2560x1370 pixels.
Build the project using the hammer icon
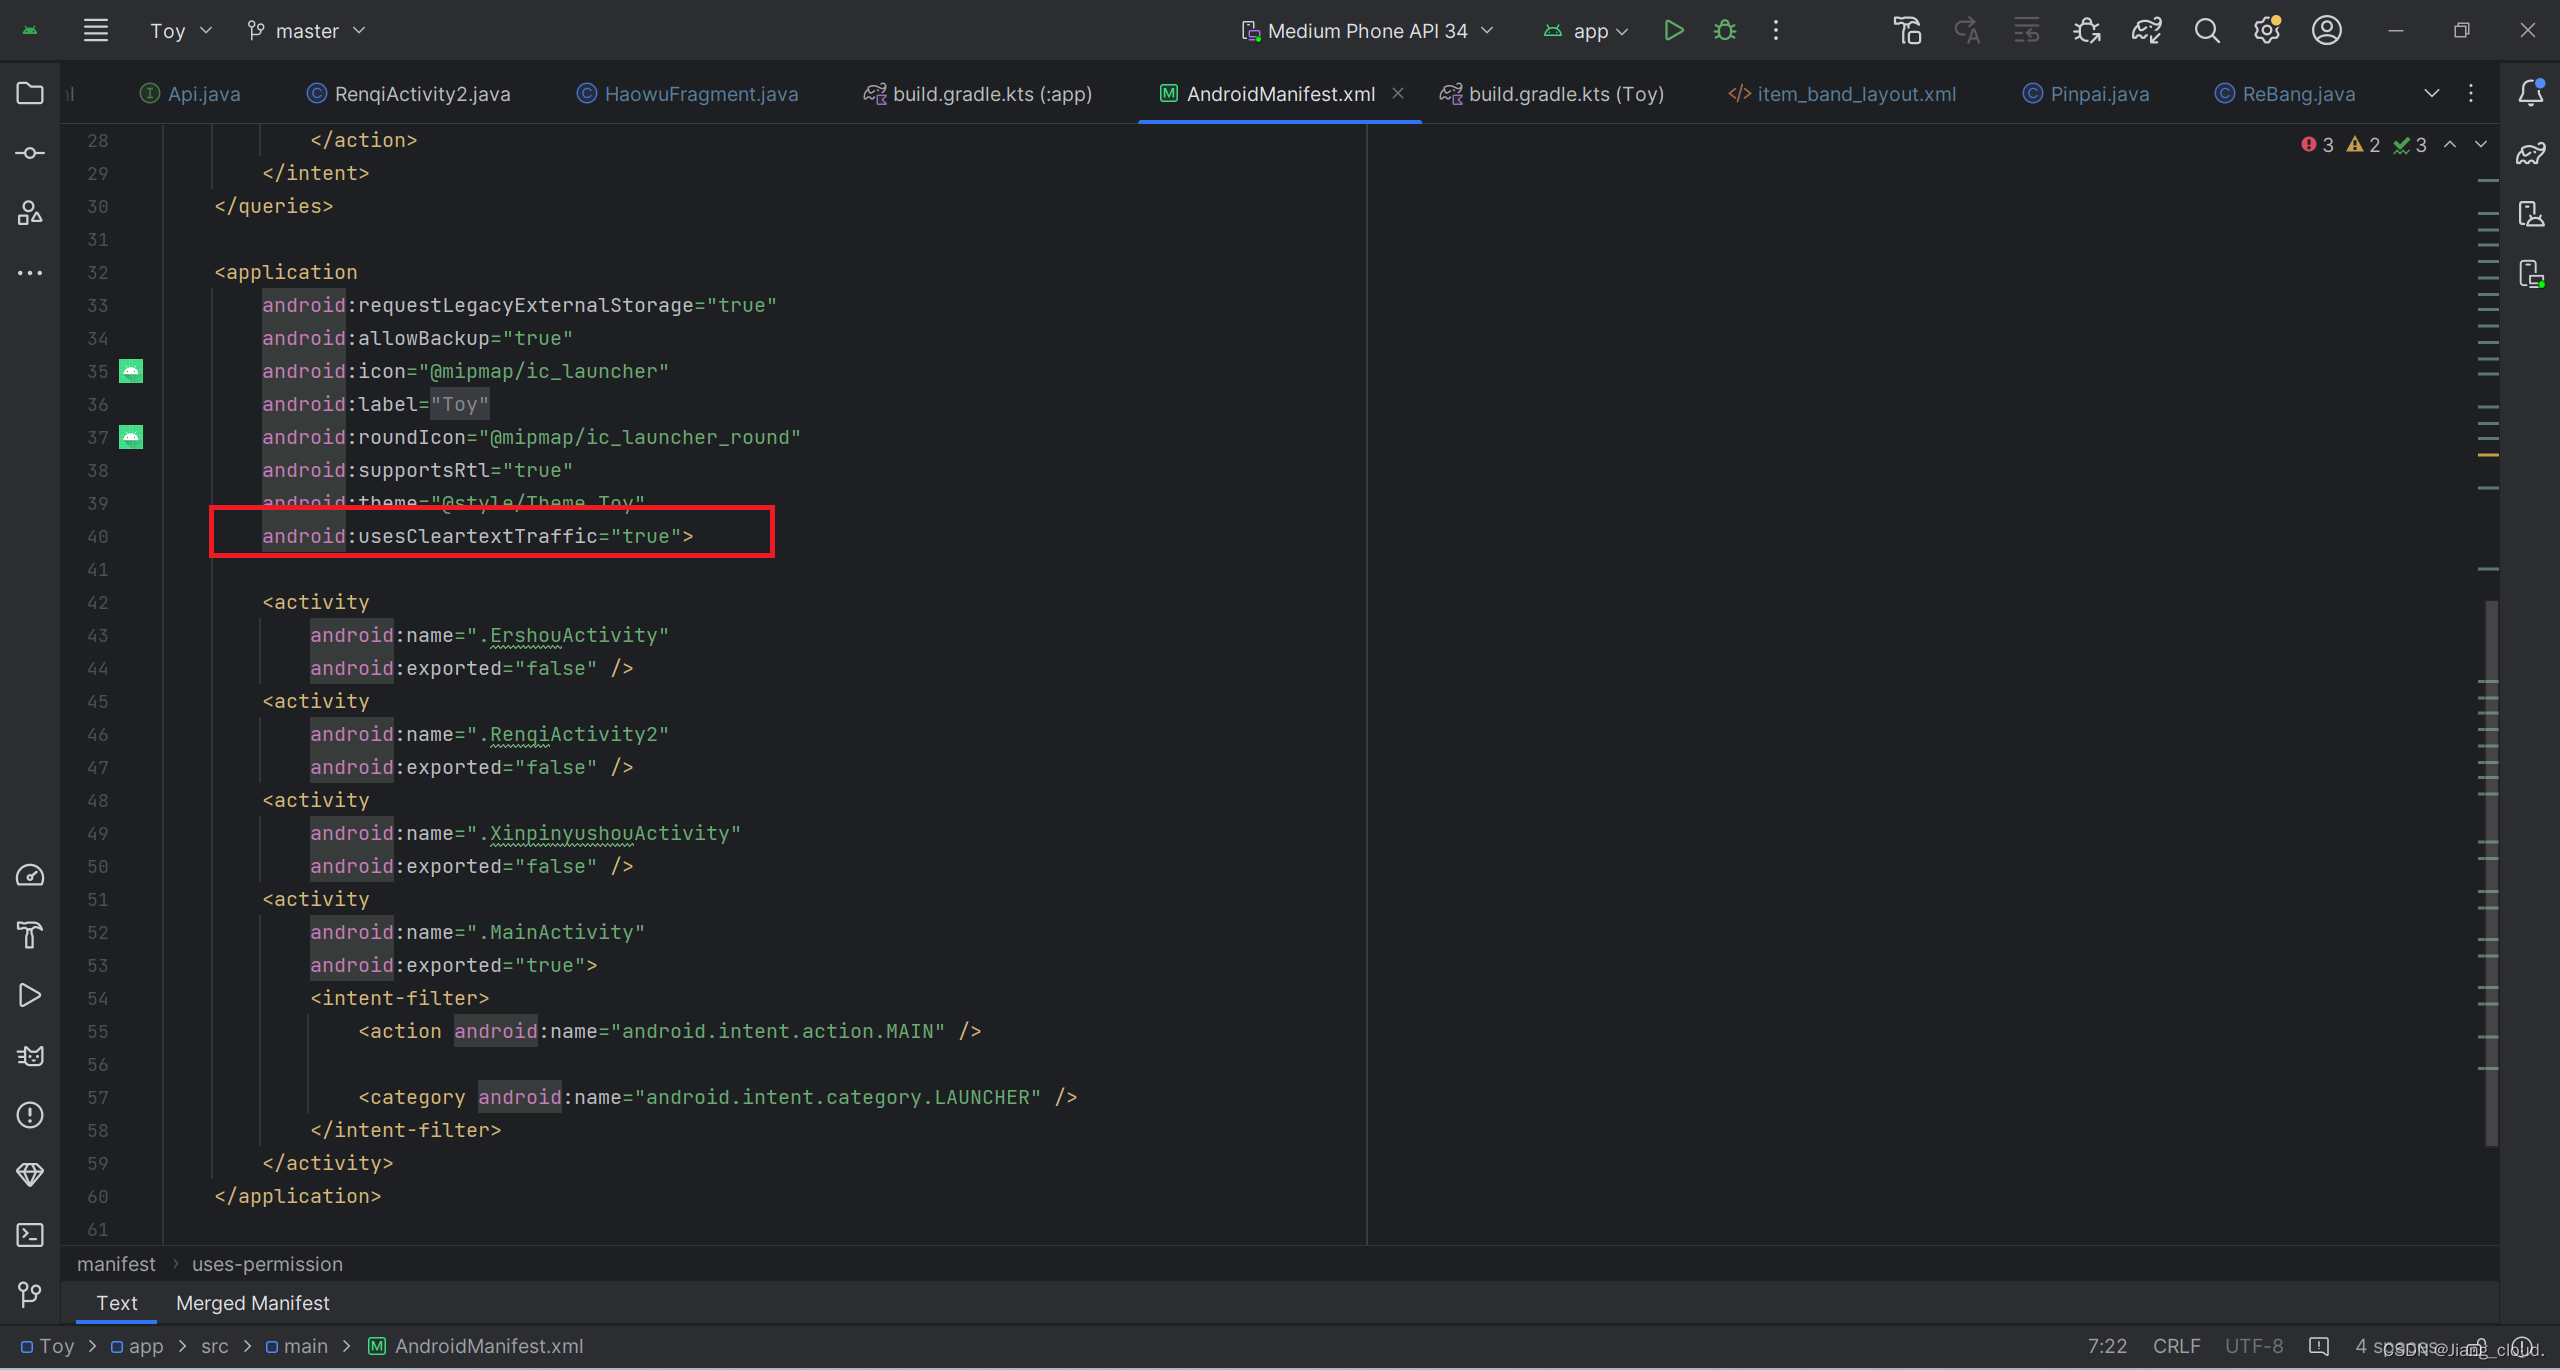[1907, 30]
